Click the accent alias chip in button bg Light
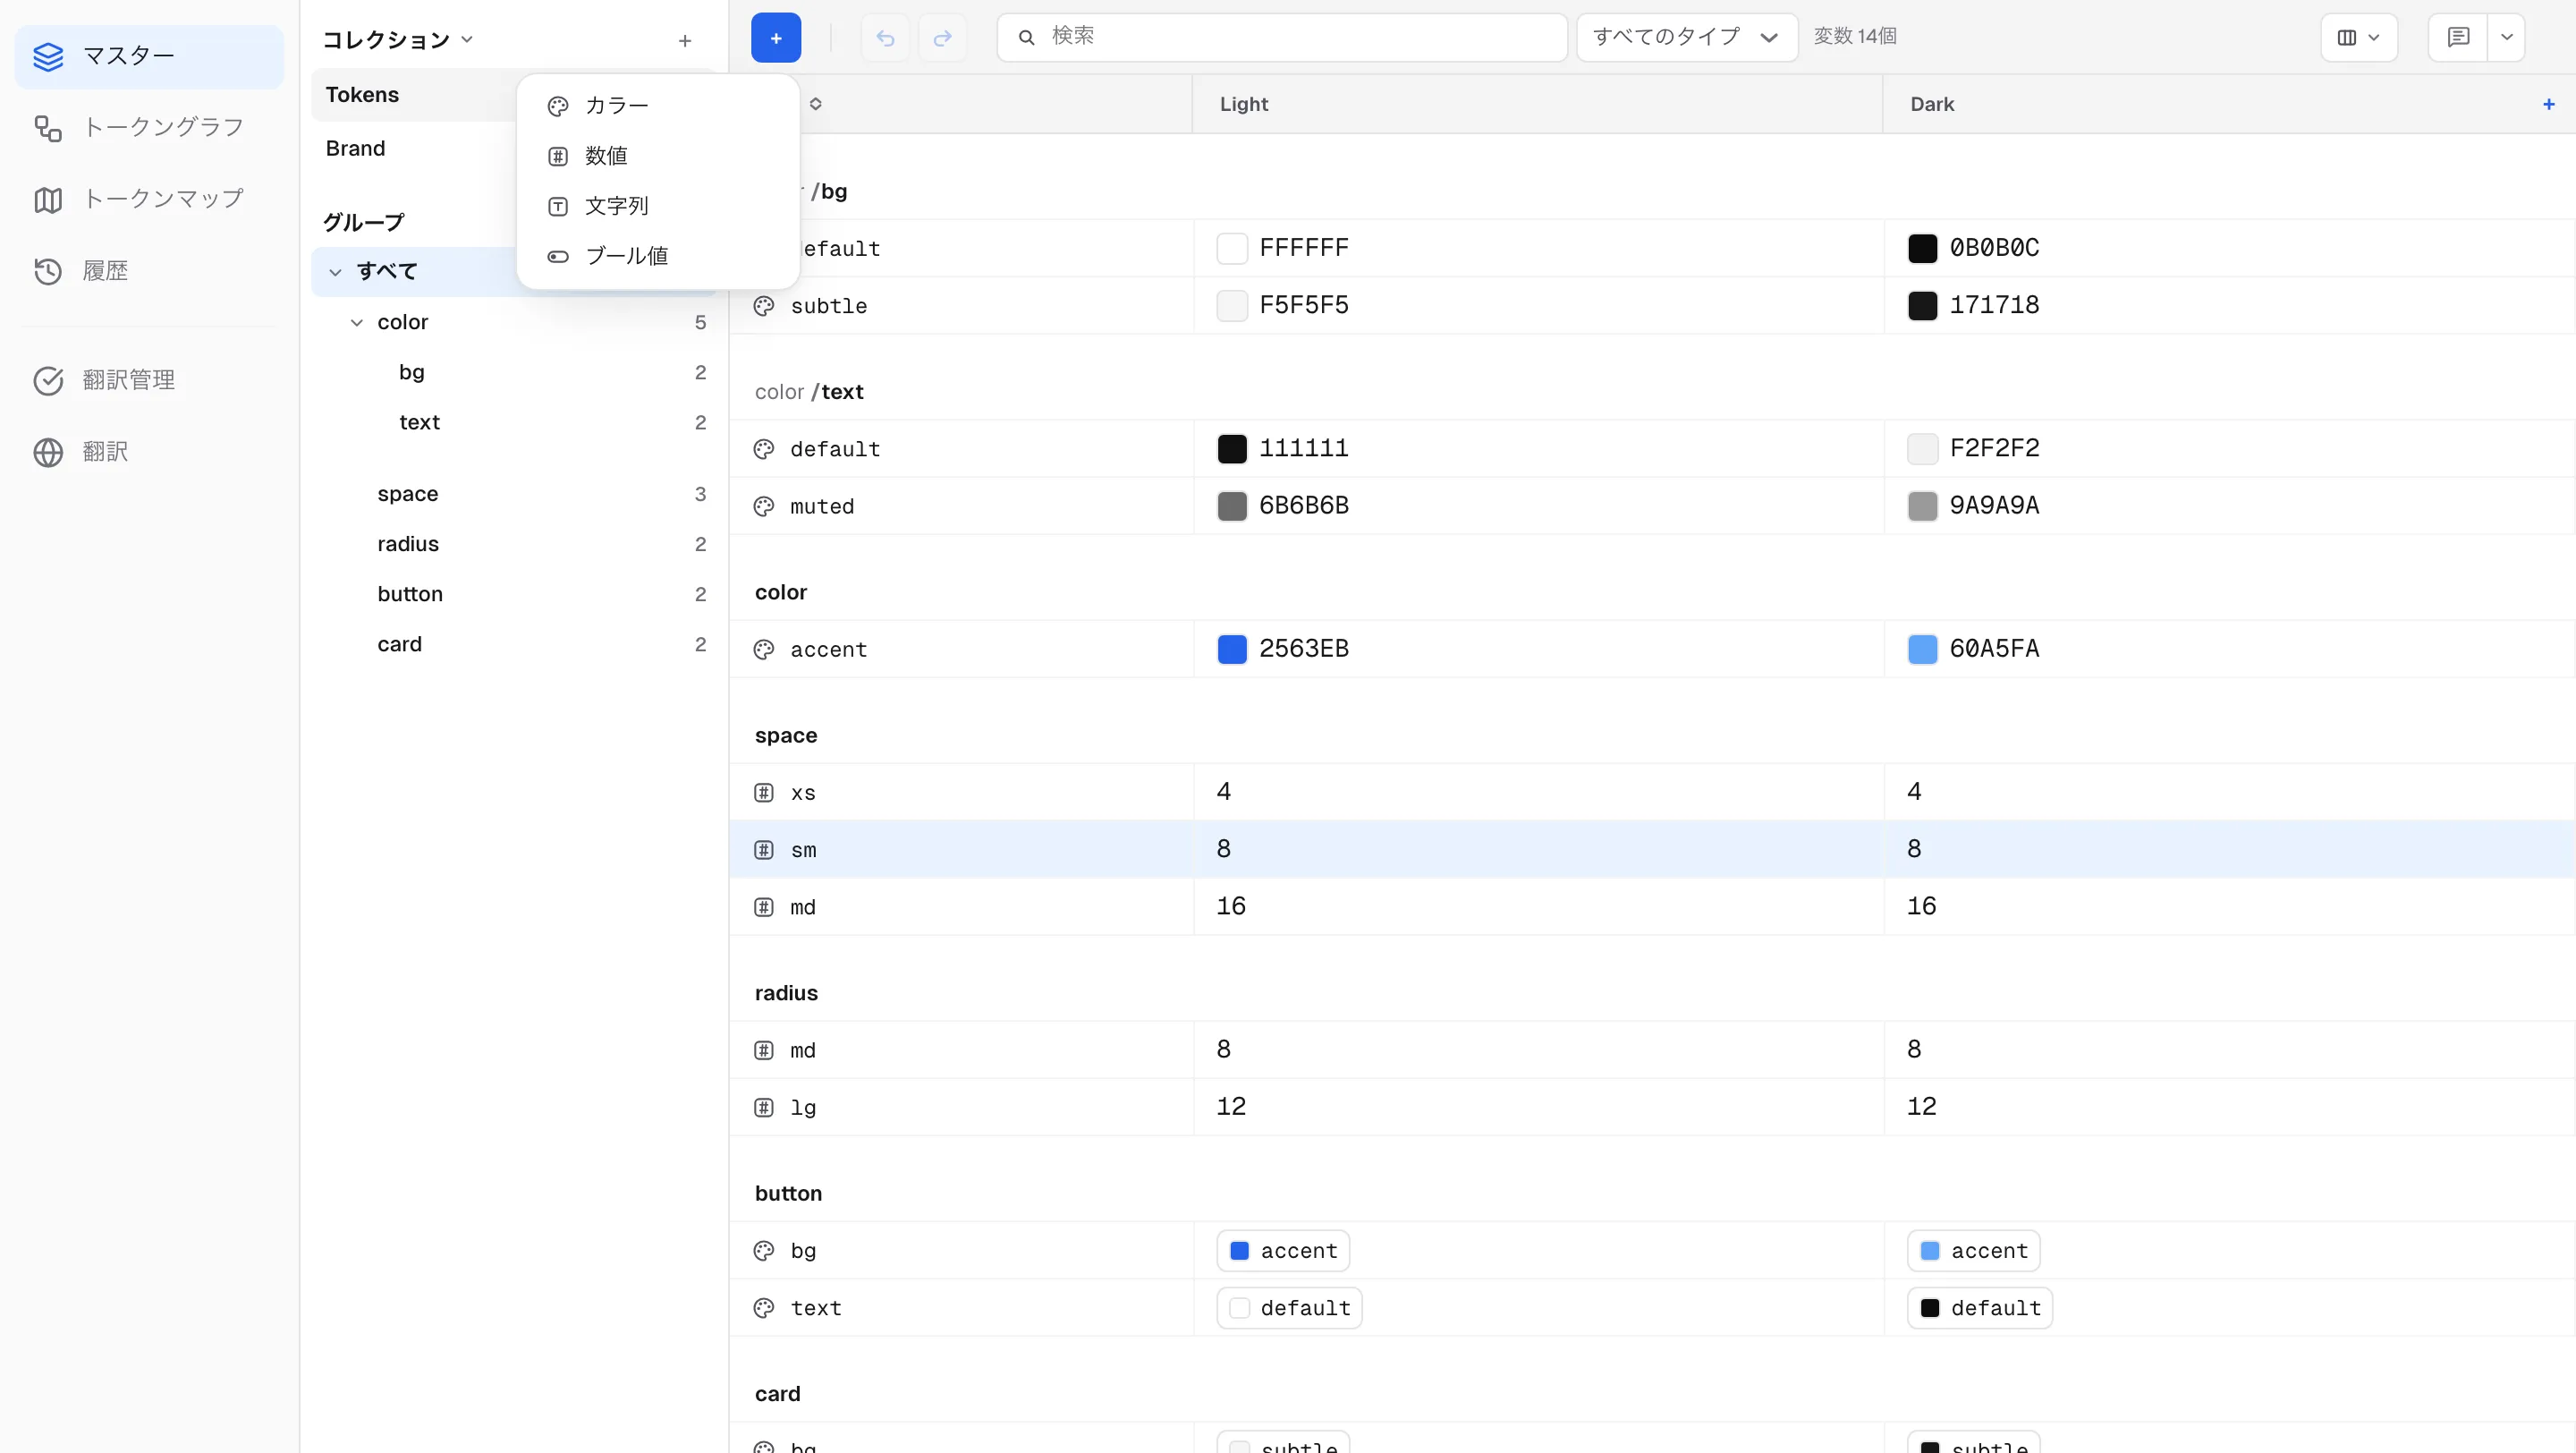Viewport: 2576px width, 1453px height. pyautogui.click(x=1283, y=1251)
